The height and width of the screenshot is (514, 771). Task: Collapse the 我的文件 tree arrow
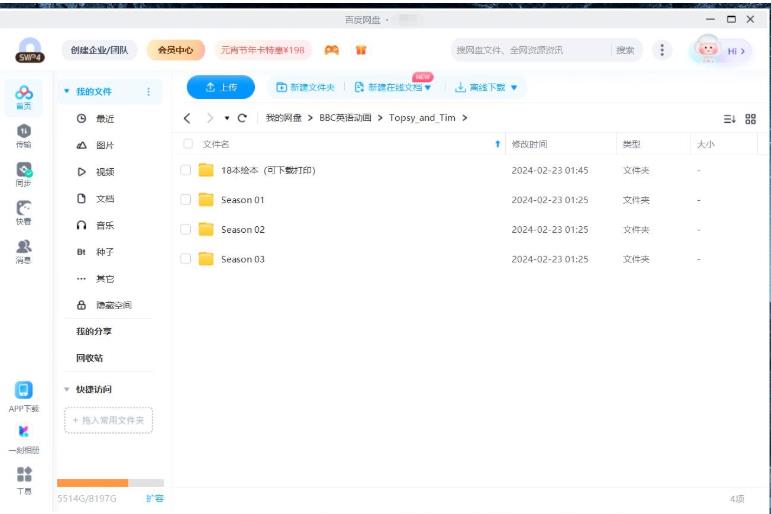point(67,91)
